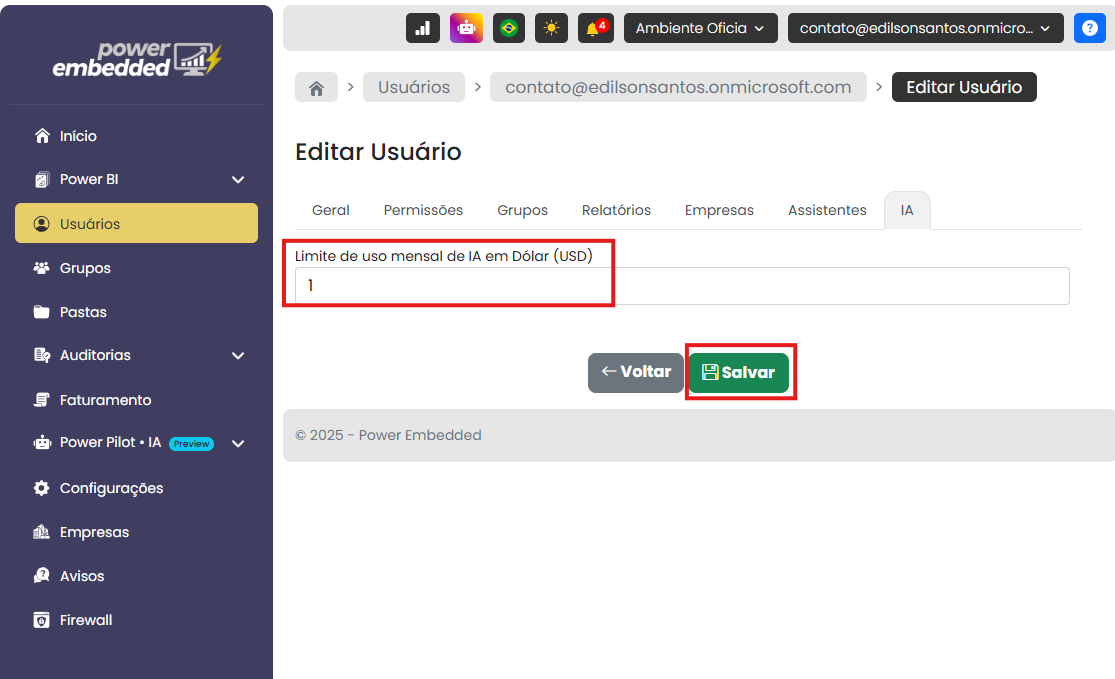Switch to the Assistentes tab
1115x679 pixels.
(827, 210)
